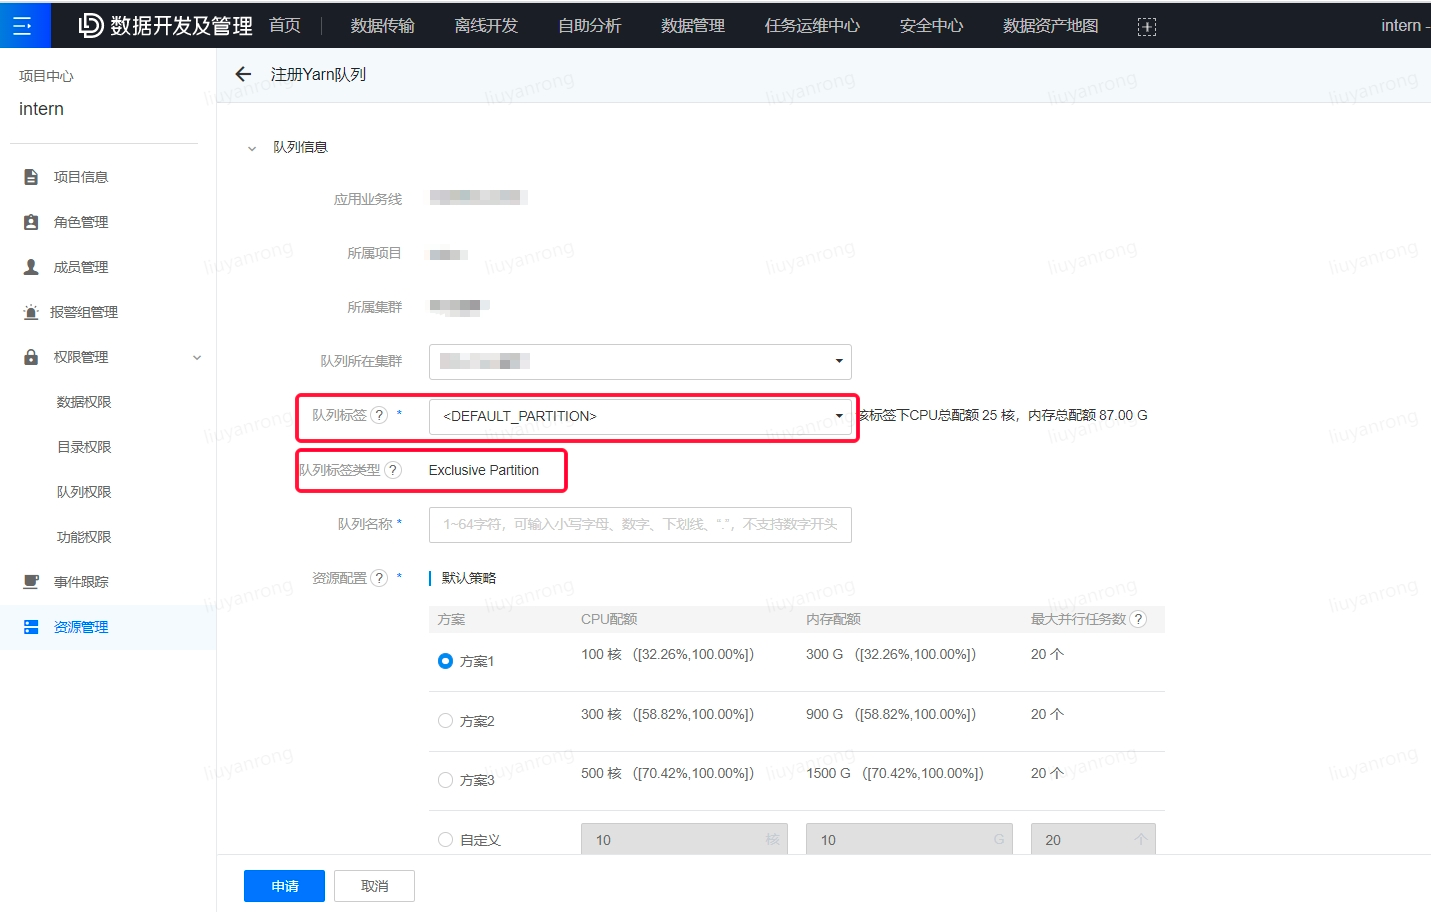
Task: Select the 方案2 resource plan
Action: tap(444, 720)
